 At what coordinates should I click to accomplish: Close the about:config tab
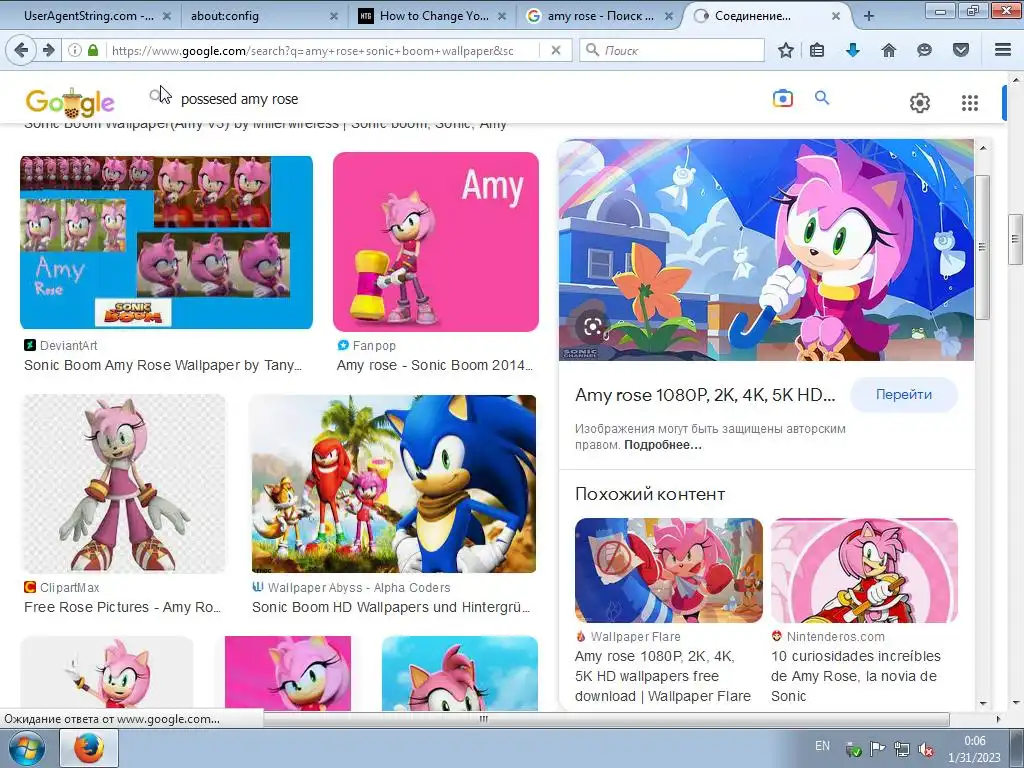[334, 16]
